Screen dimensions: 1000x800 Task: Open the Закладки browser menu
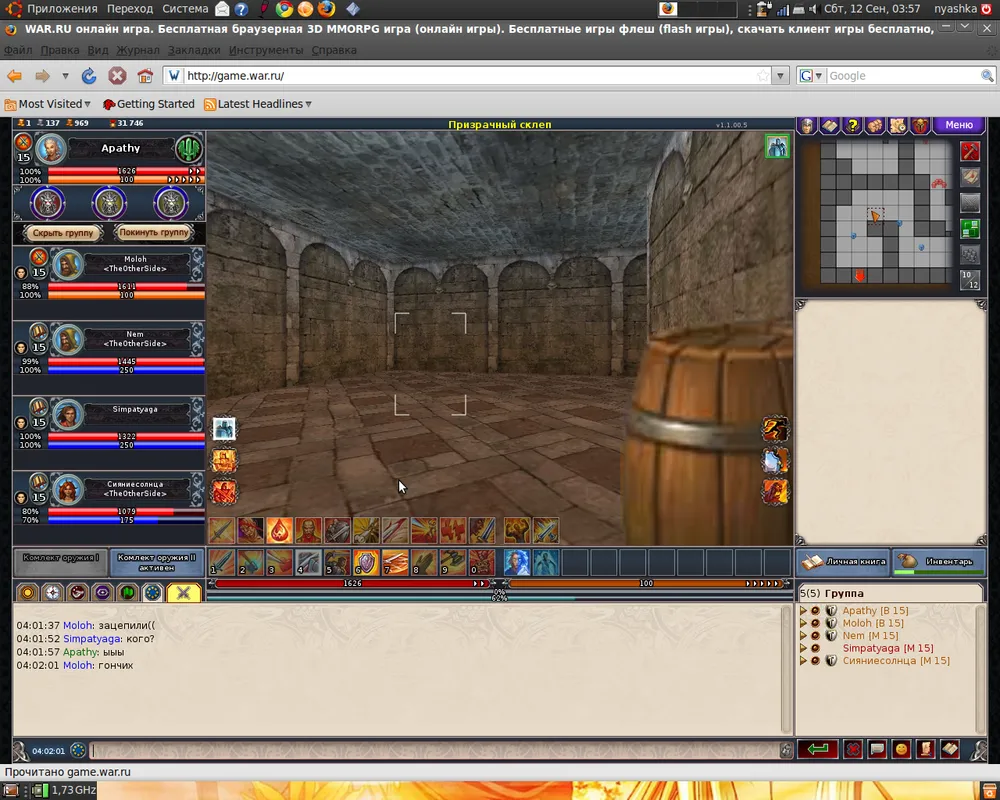(x=193, y=50)
